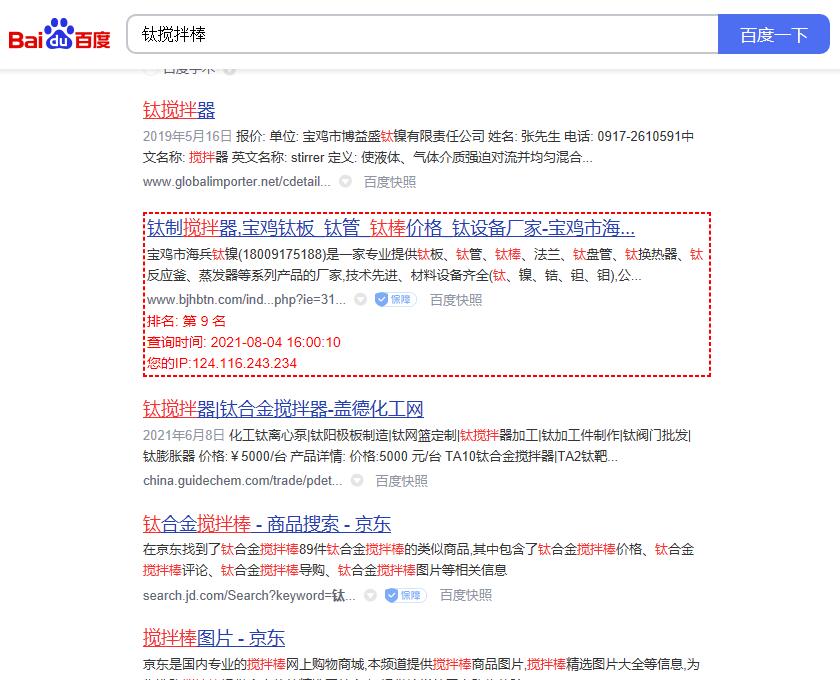Open 钛搅拌器|钛合金搅拌器-盖德化工网 result
The width and height of the screenshot is (840, 680).
pyautogui.click(x=283, y=409)
